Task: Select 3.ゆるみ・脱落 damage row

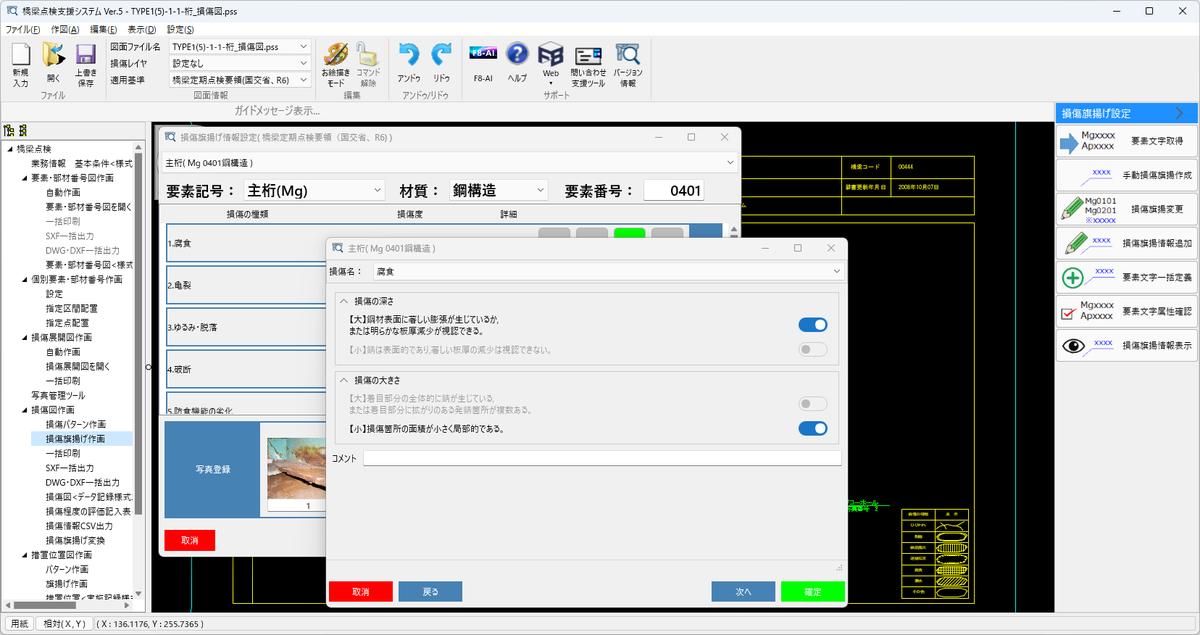Action: pos(246,326)
